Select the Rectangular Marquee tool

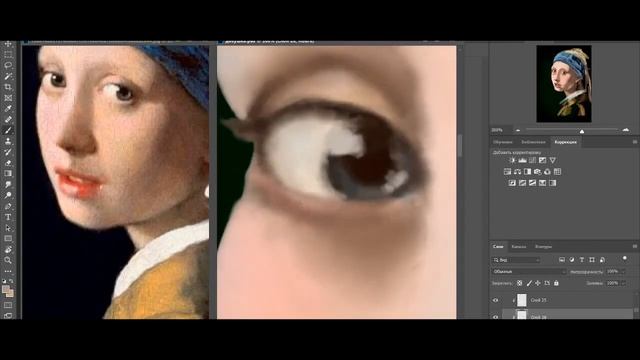pyautogui.click(x=8, y=54)
